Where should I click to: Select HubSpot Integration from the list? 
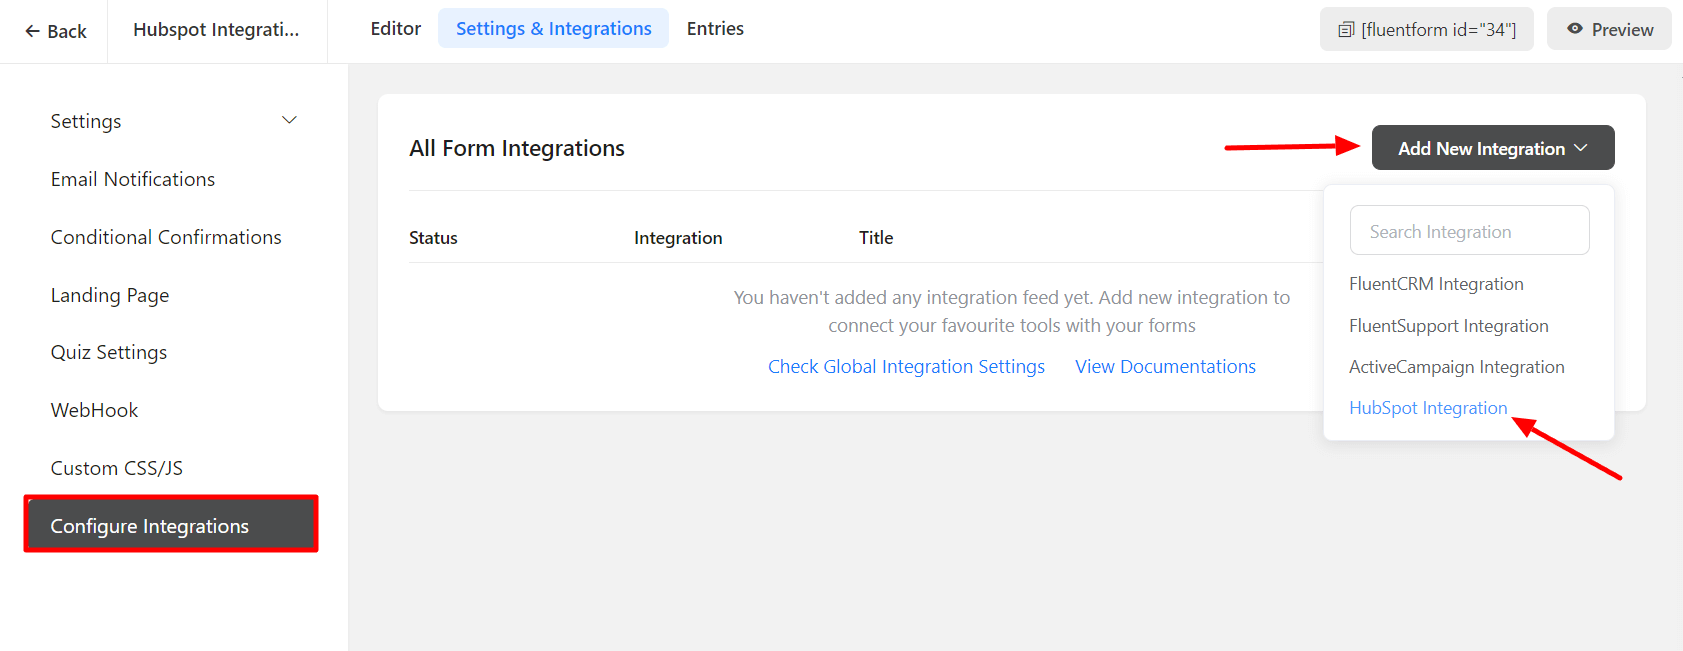pyautogui.click(x=1427, y=408)
